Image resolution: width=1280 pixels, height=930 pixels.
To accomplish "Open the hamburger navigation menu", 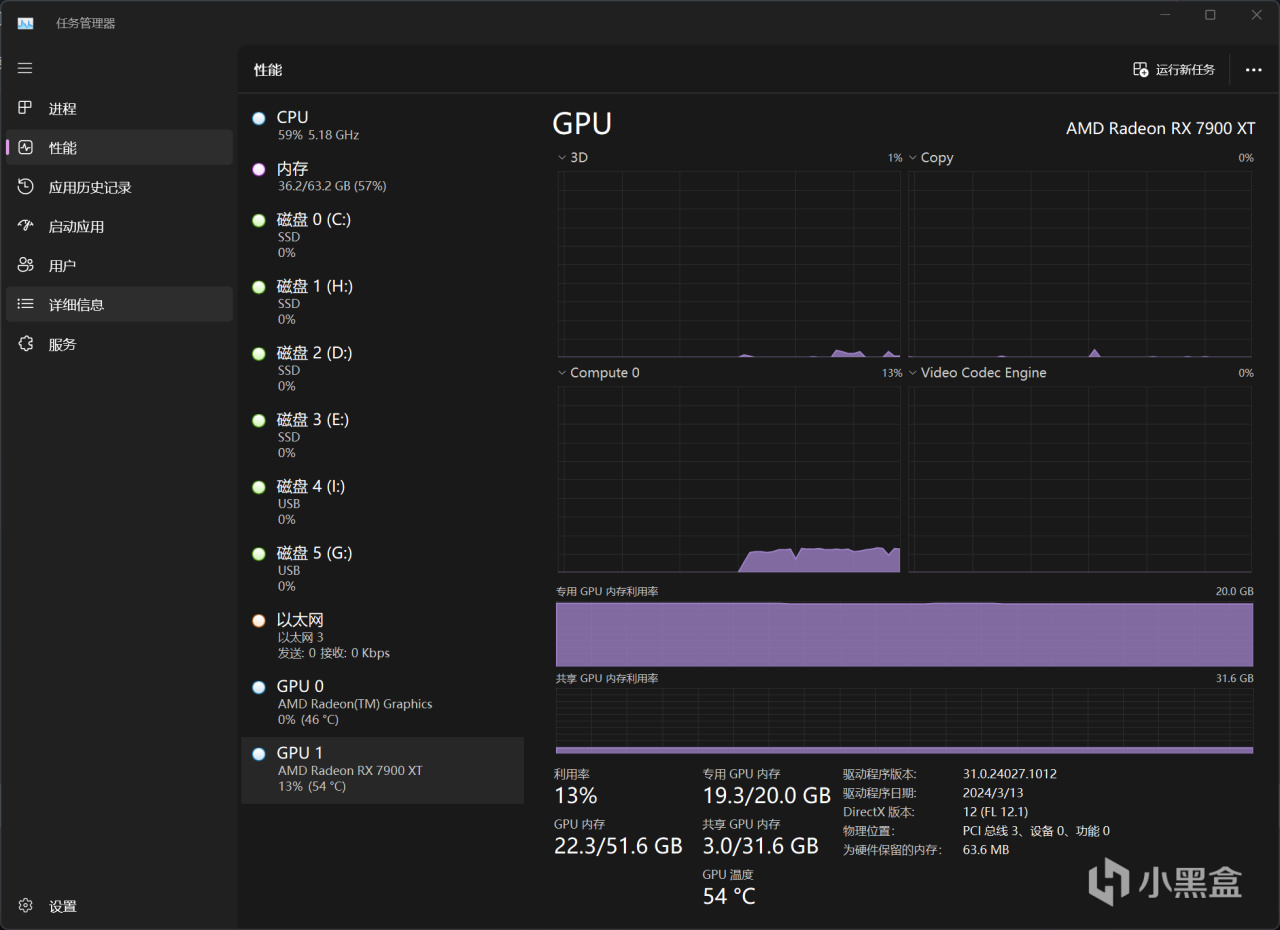I will [25, 68].
